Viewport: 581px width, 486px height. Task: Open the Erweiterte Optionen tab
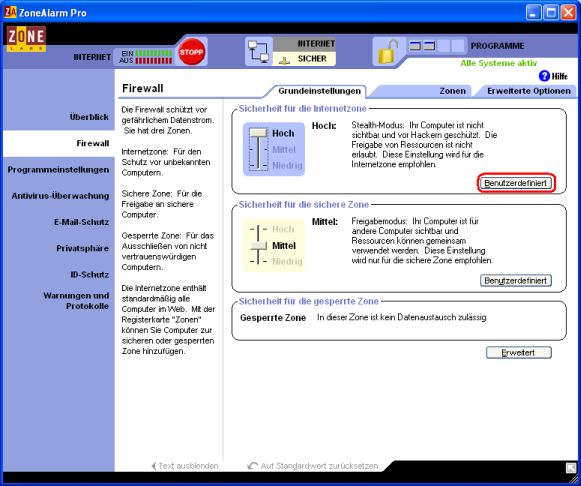[x=529, y=91]
